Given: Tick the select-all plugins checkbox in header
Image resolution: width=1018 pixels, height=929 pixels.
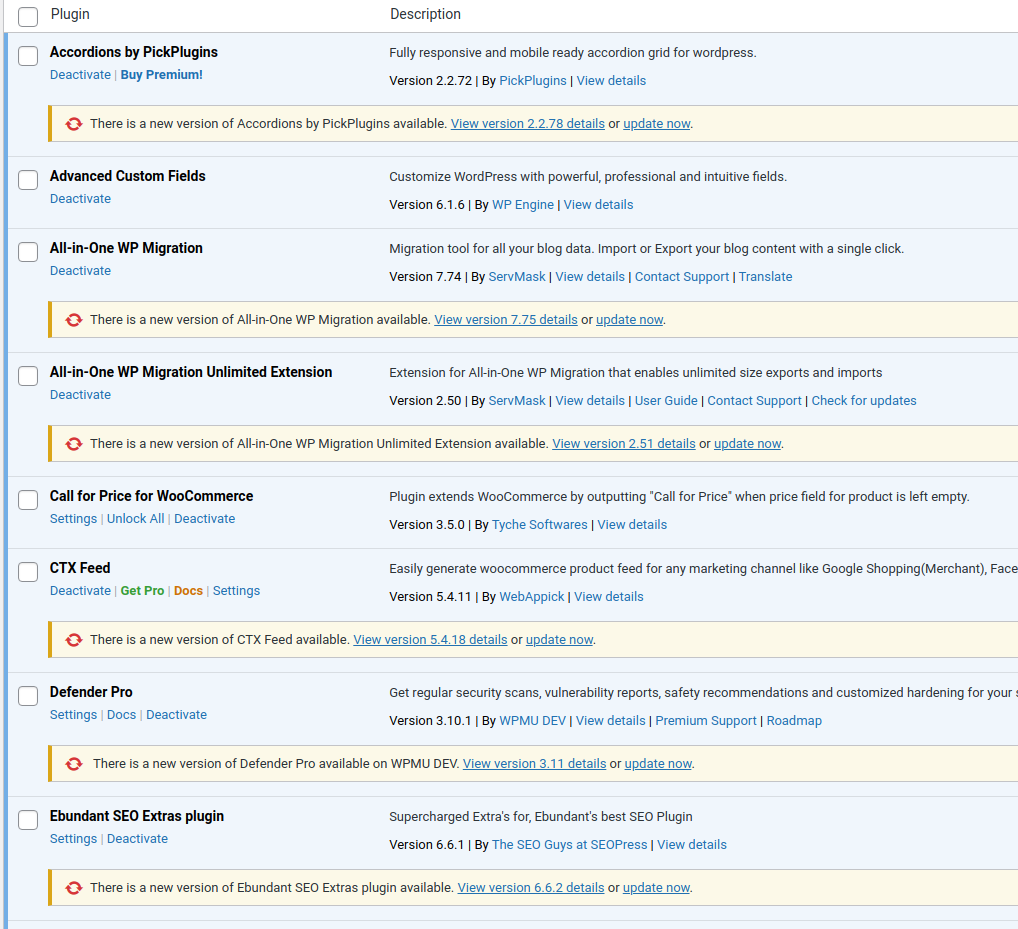Looking at the screenshot, I should click(28, 16).
